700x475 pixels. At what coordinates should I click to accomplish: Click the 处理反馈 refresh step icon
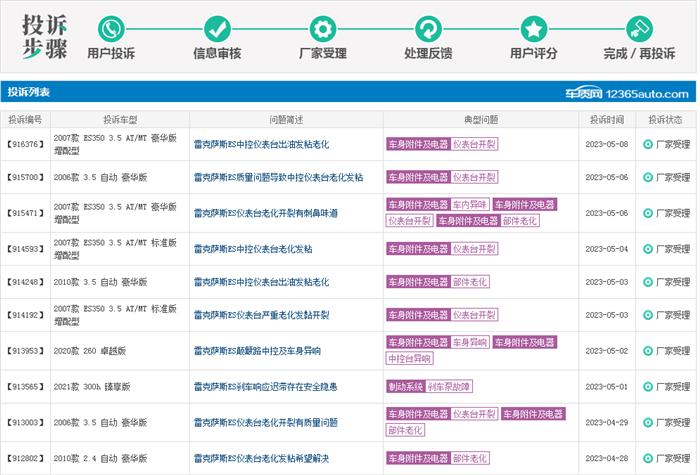point(428,29)
